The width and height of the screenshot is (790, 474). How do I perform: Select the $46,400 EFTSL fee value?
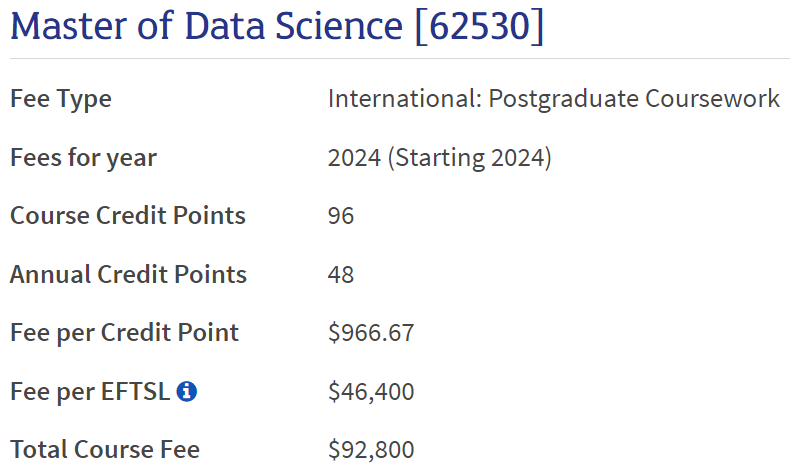[371, 391]
